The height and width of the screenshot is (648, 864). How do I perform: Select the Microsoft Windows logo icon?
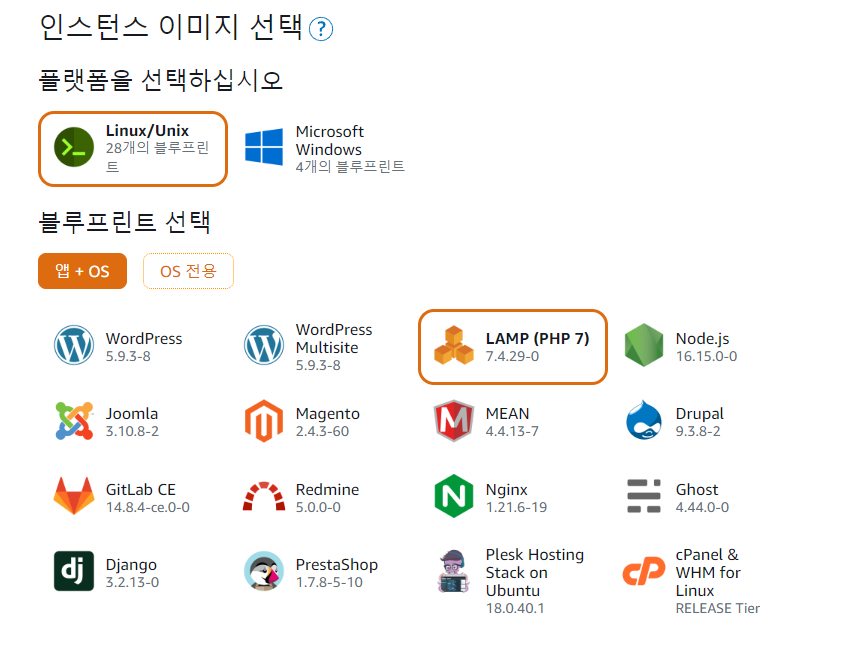tap(264, 147)
